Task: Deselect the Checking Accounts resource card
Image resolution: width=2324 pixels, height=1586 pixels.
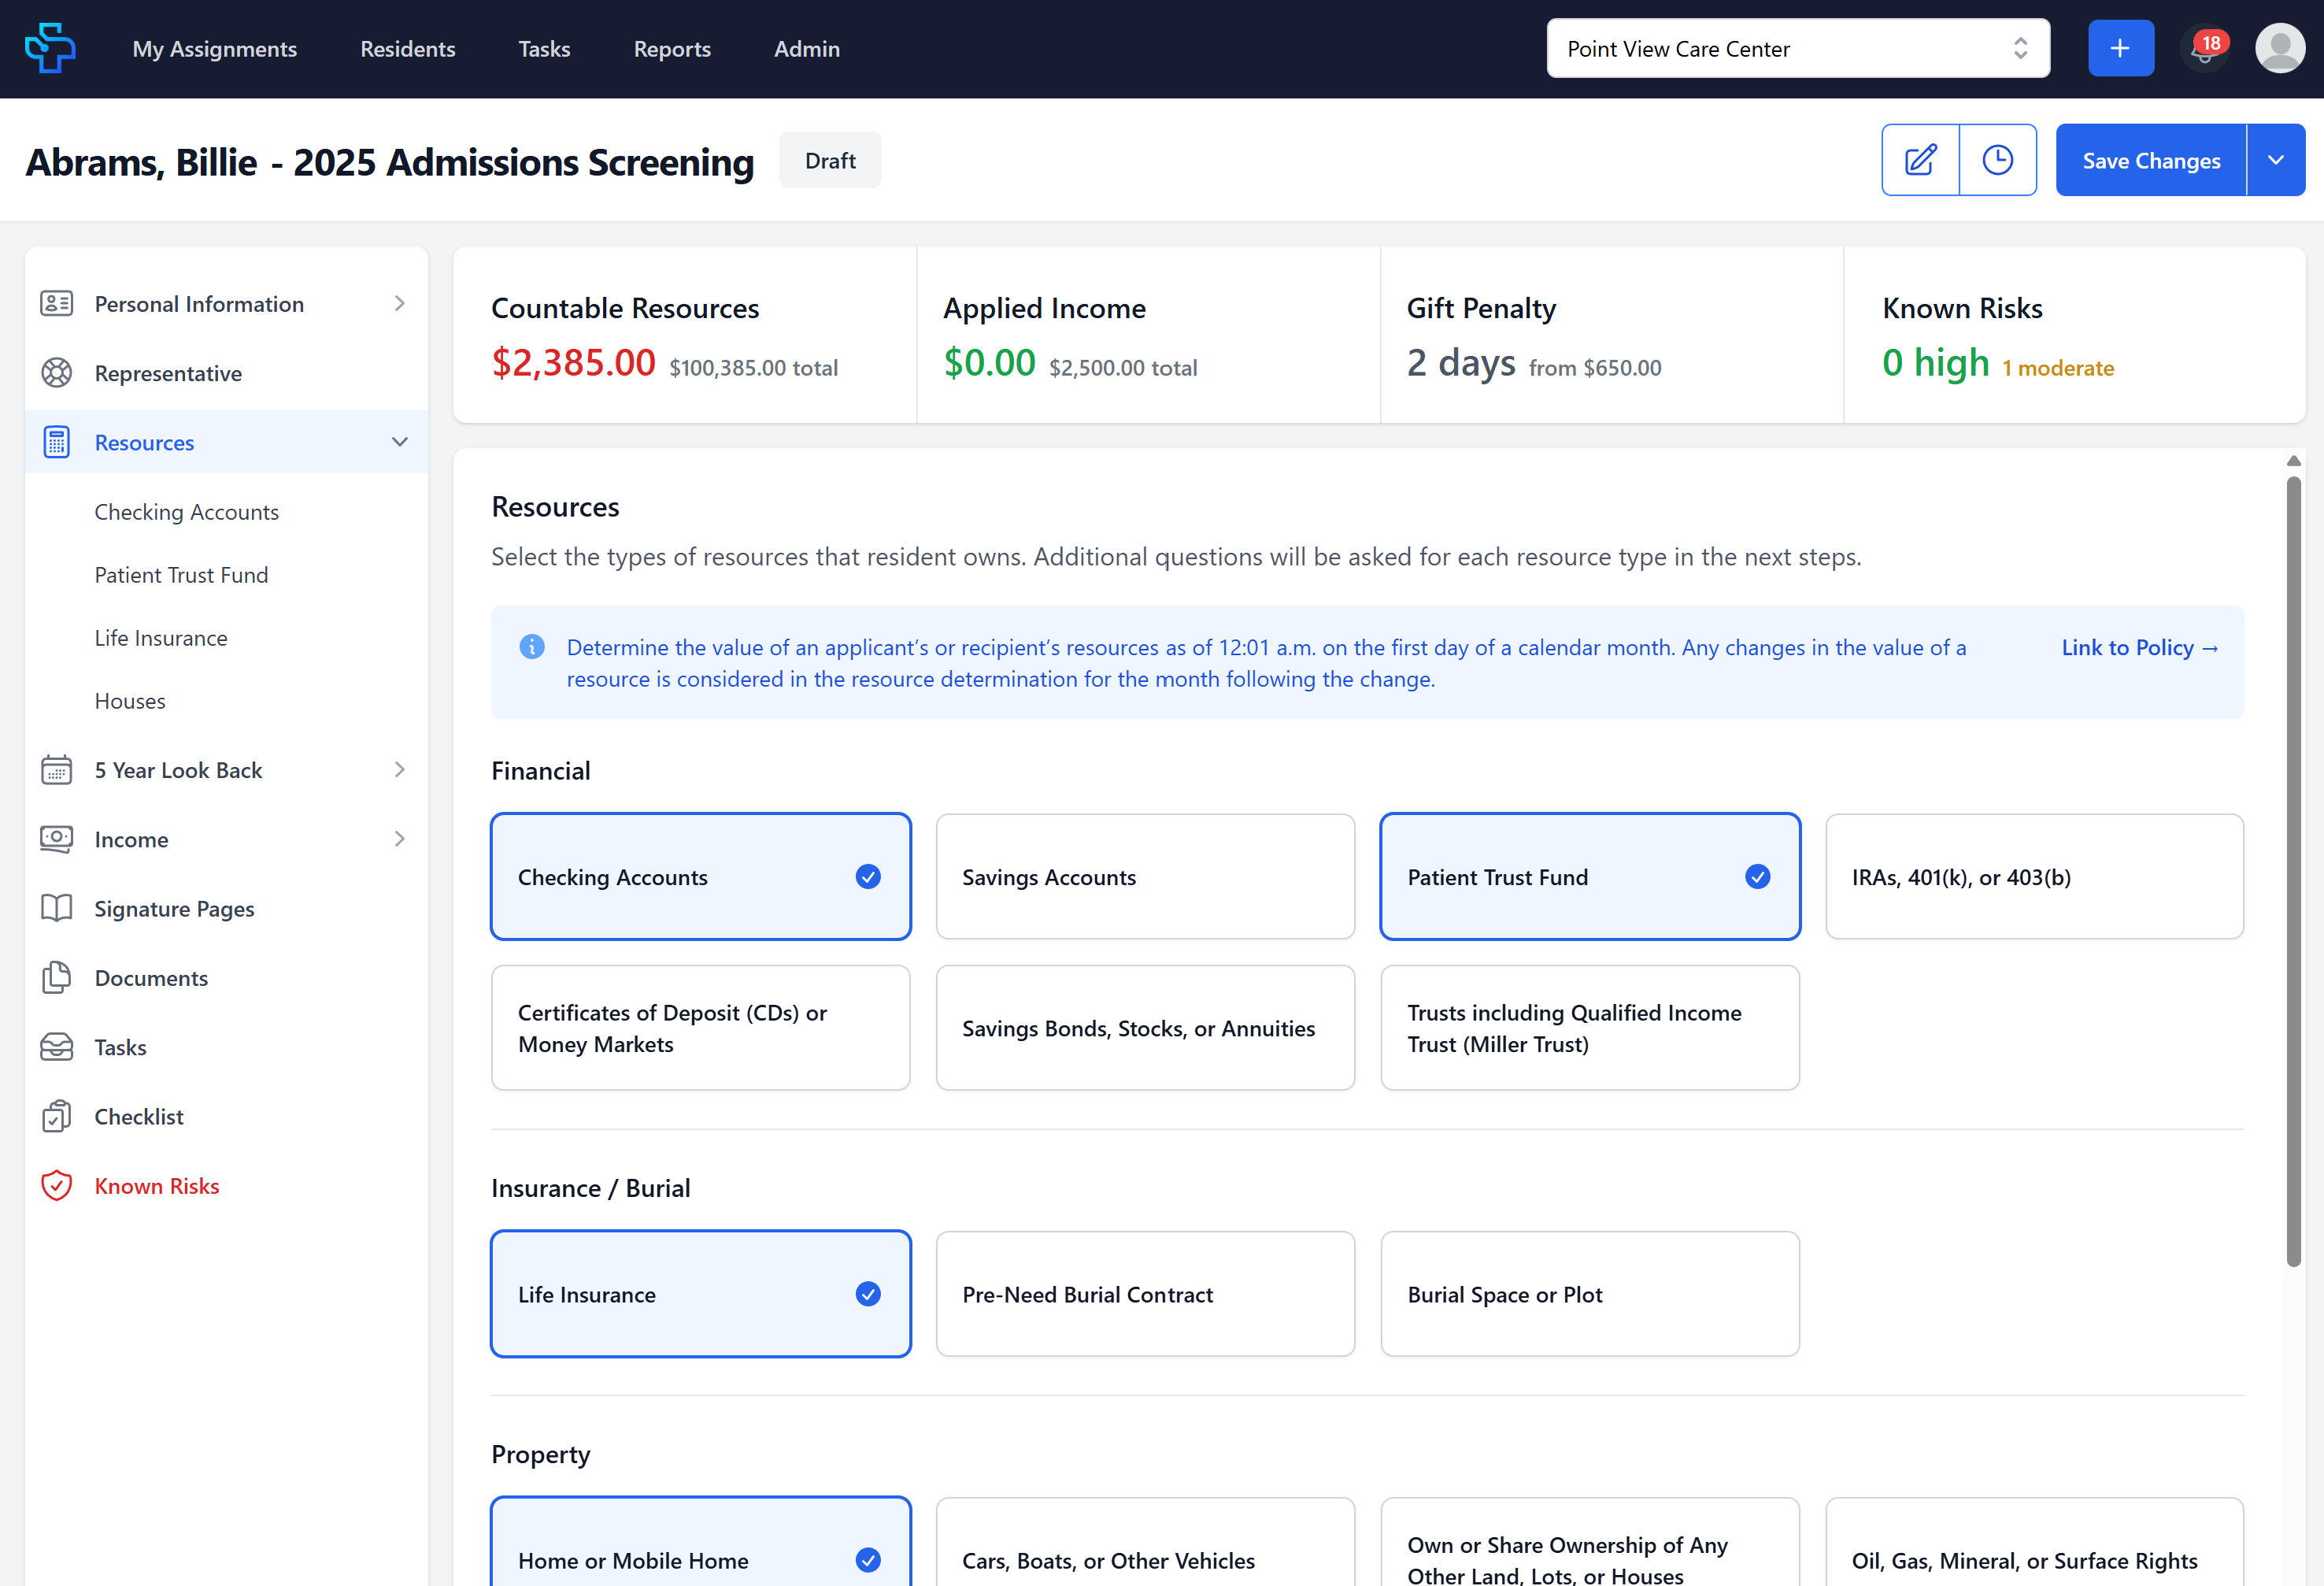Action: coord(700,877)
